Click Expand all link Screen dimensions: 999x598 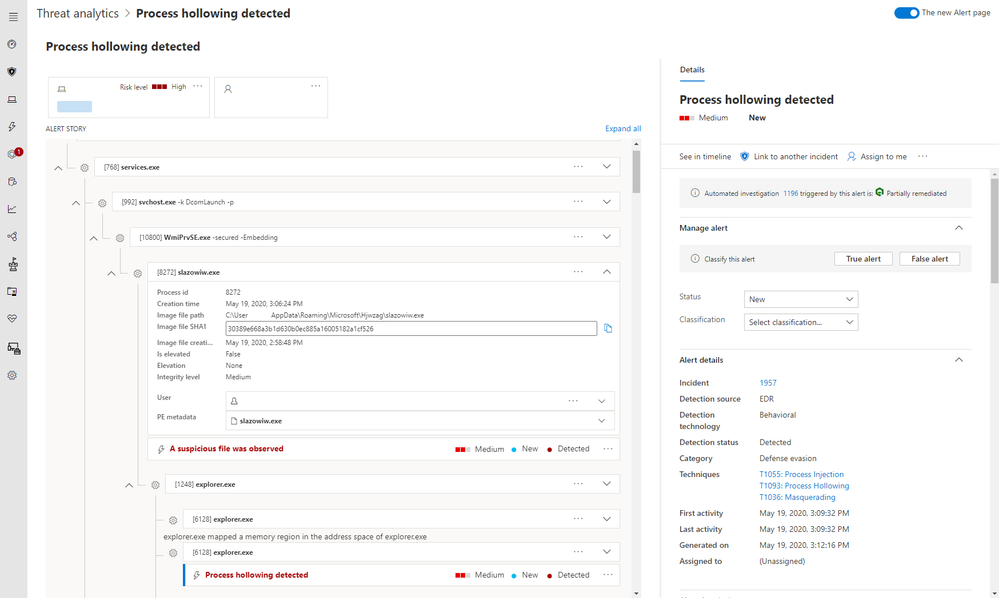623,129
